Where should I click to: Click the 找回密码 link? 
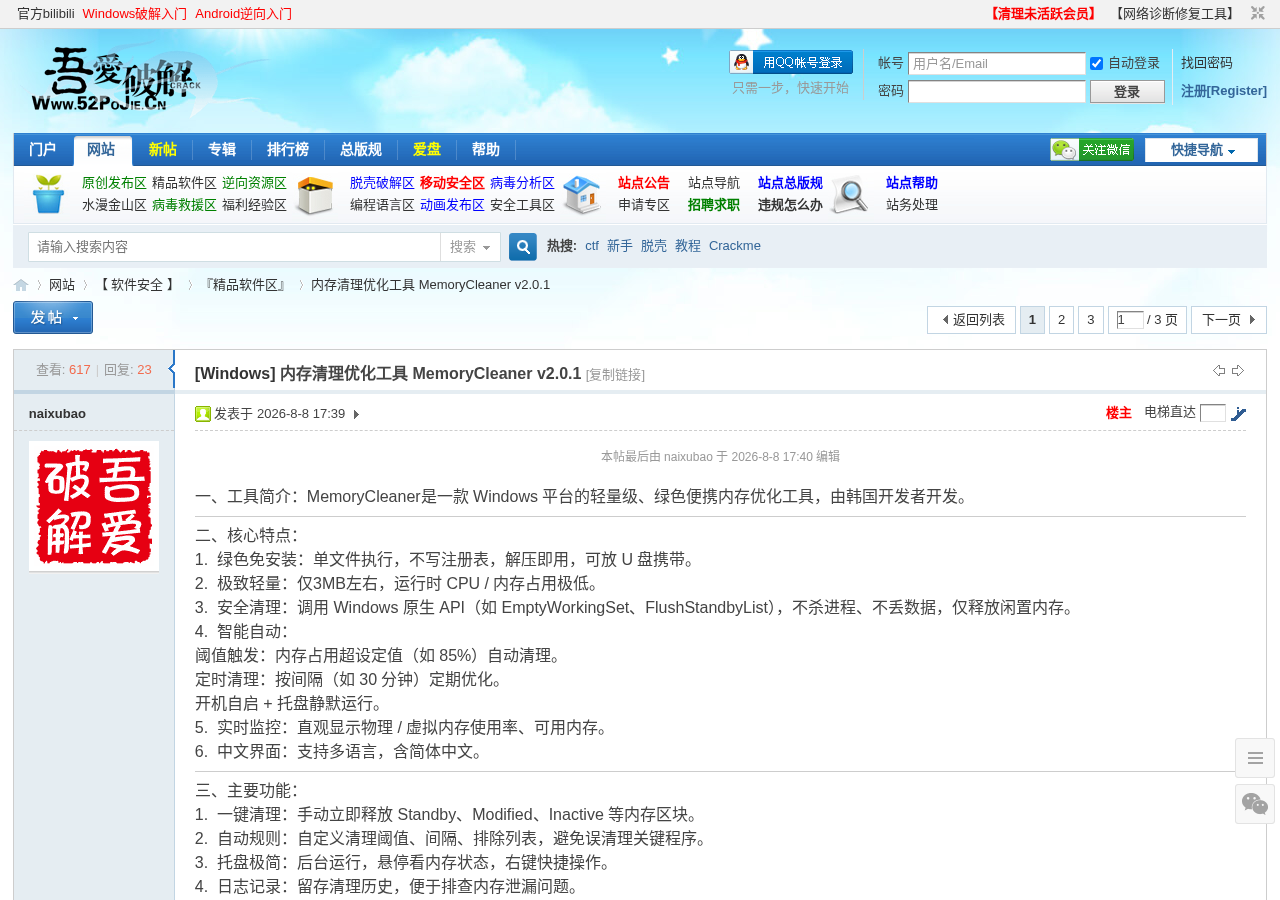1207,63
